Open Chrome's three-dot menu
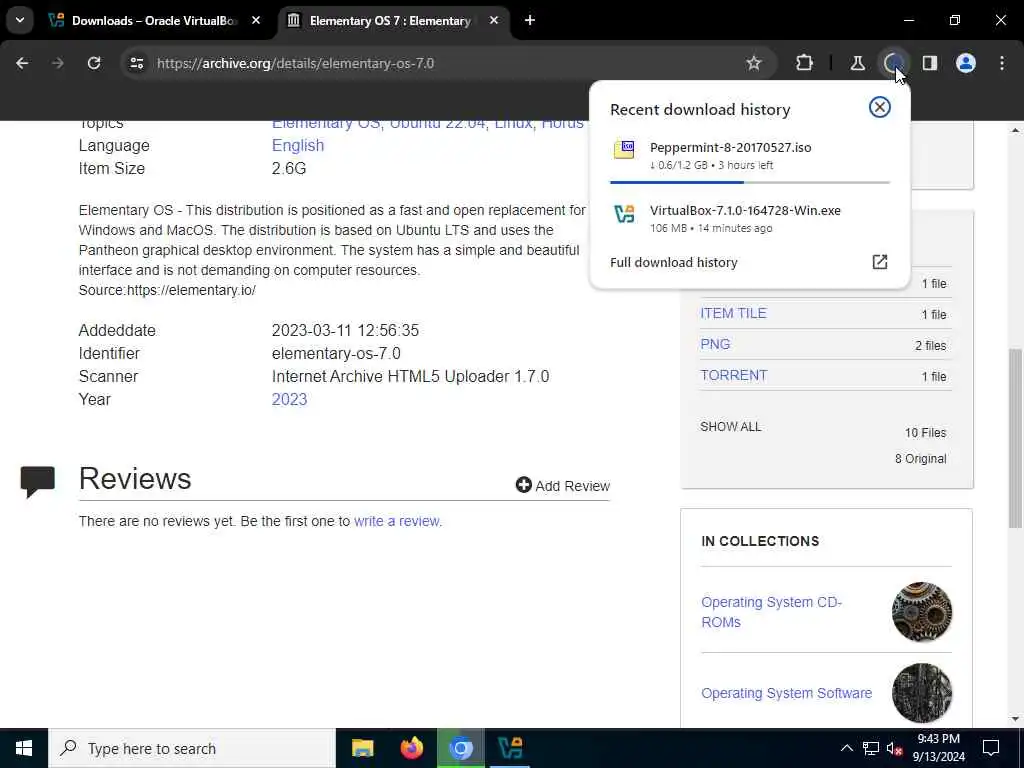Viewport: 1024px width, 768px height. click(x=1002, y=63)
